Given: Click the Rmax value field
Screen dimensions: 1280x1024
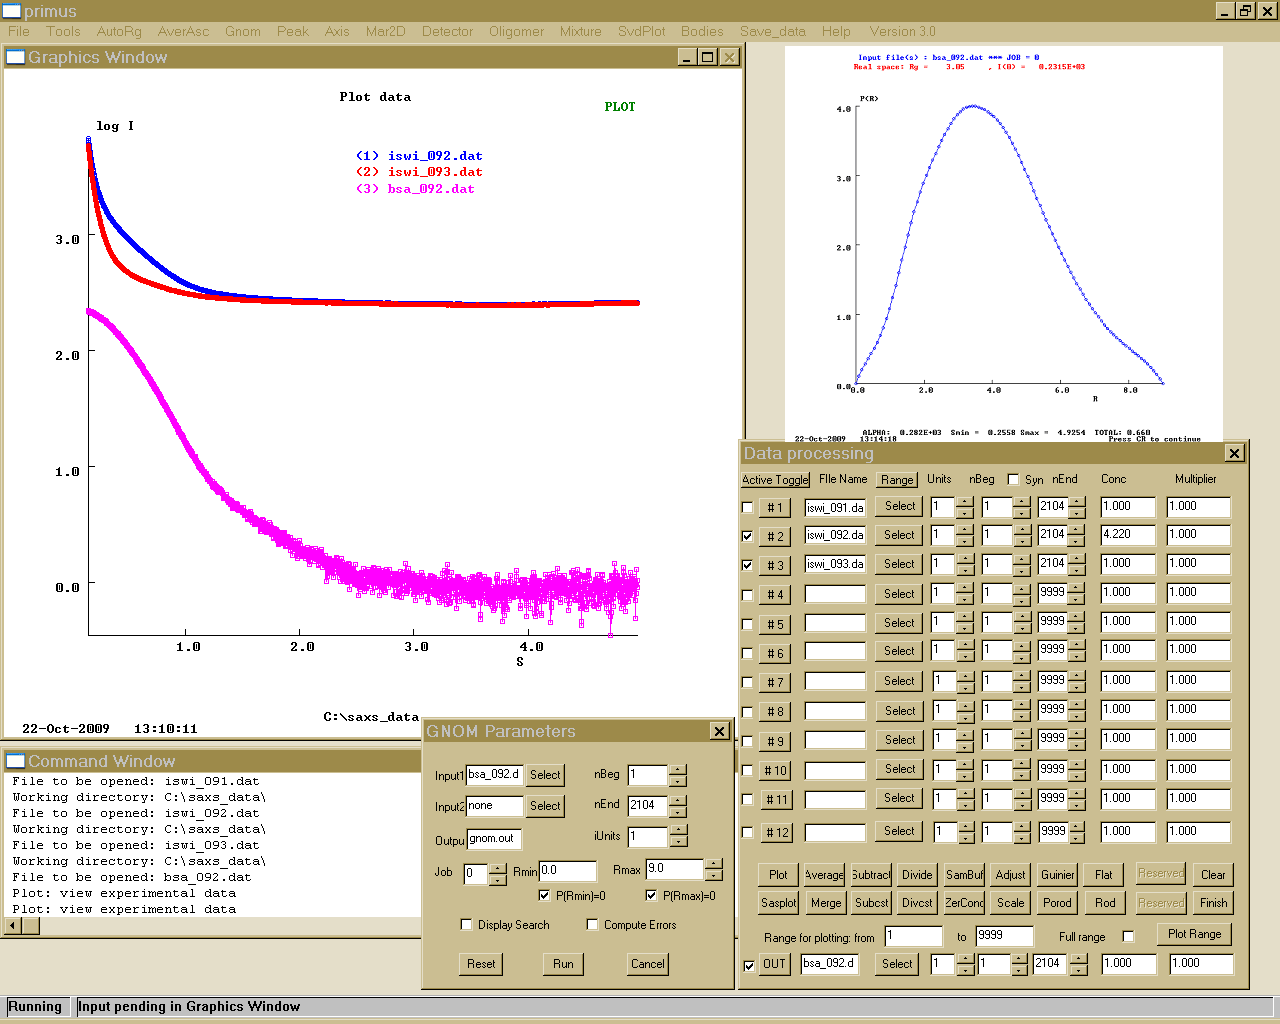Looking at the screenshot, I should (x=674, y=869).
